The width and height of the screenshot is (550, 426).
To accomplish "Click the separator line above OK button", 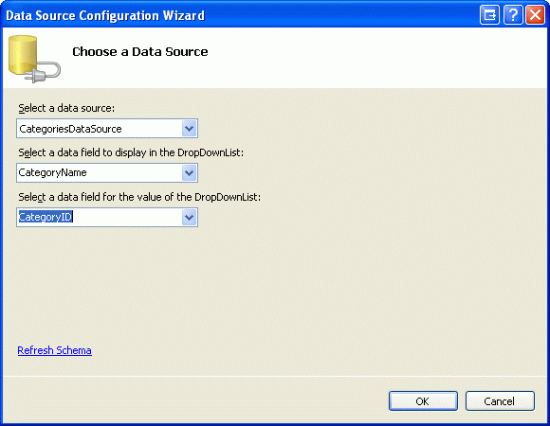I will [275, 376].
